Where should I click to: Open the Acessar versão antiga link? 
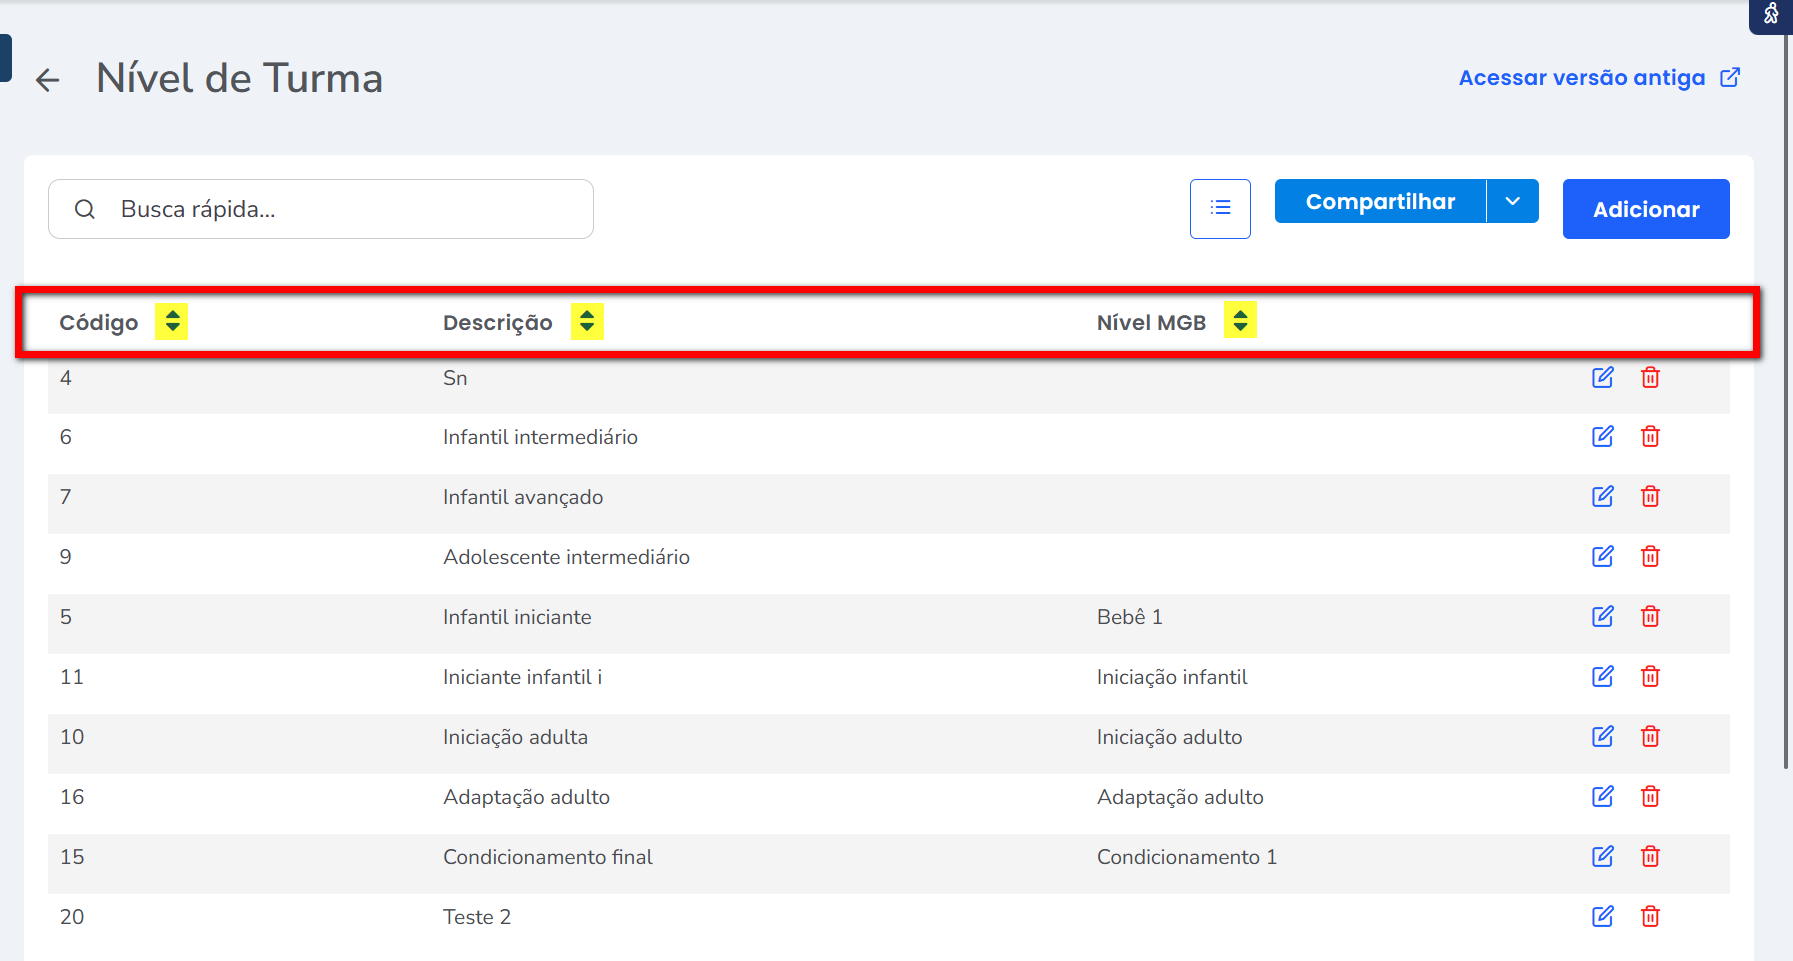[1598, 78]
